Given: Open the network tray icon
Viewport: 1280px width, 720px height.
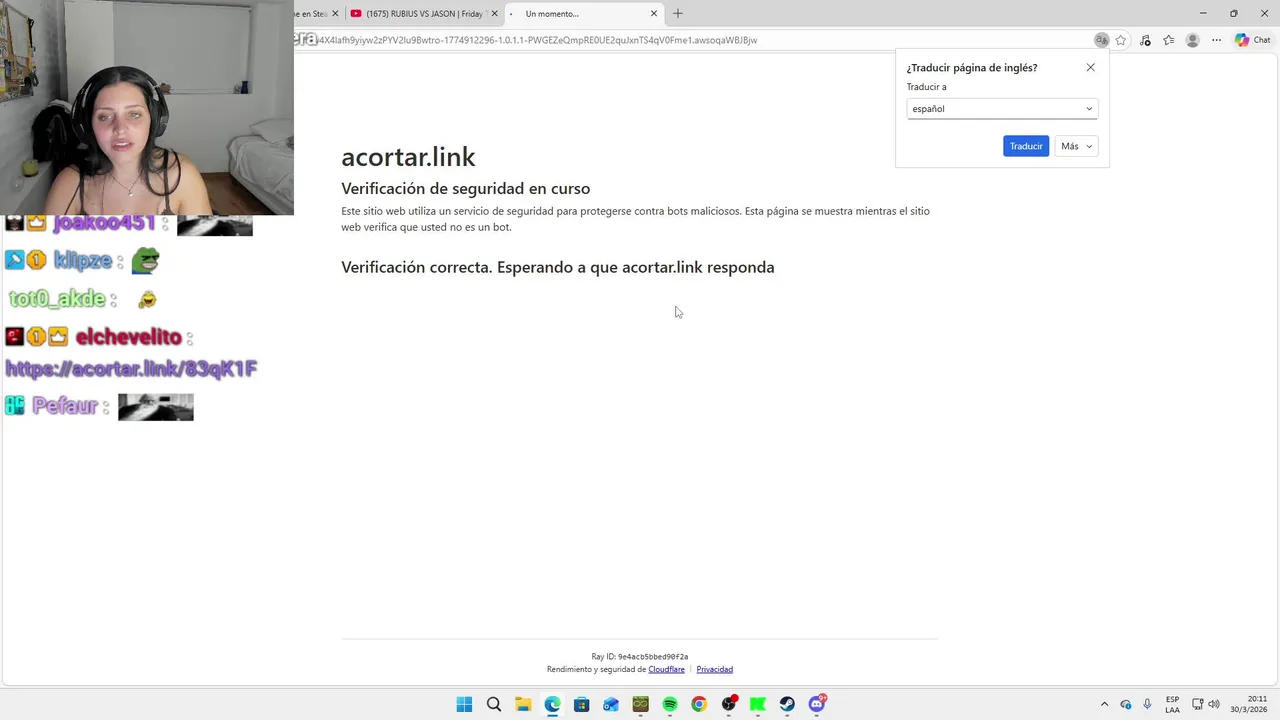Looking at the screenshot, I should 1198,704.
